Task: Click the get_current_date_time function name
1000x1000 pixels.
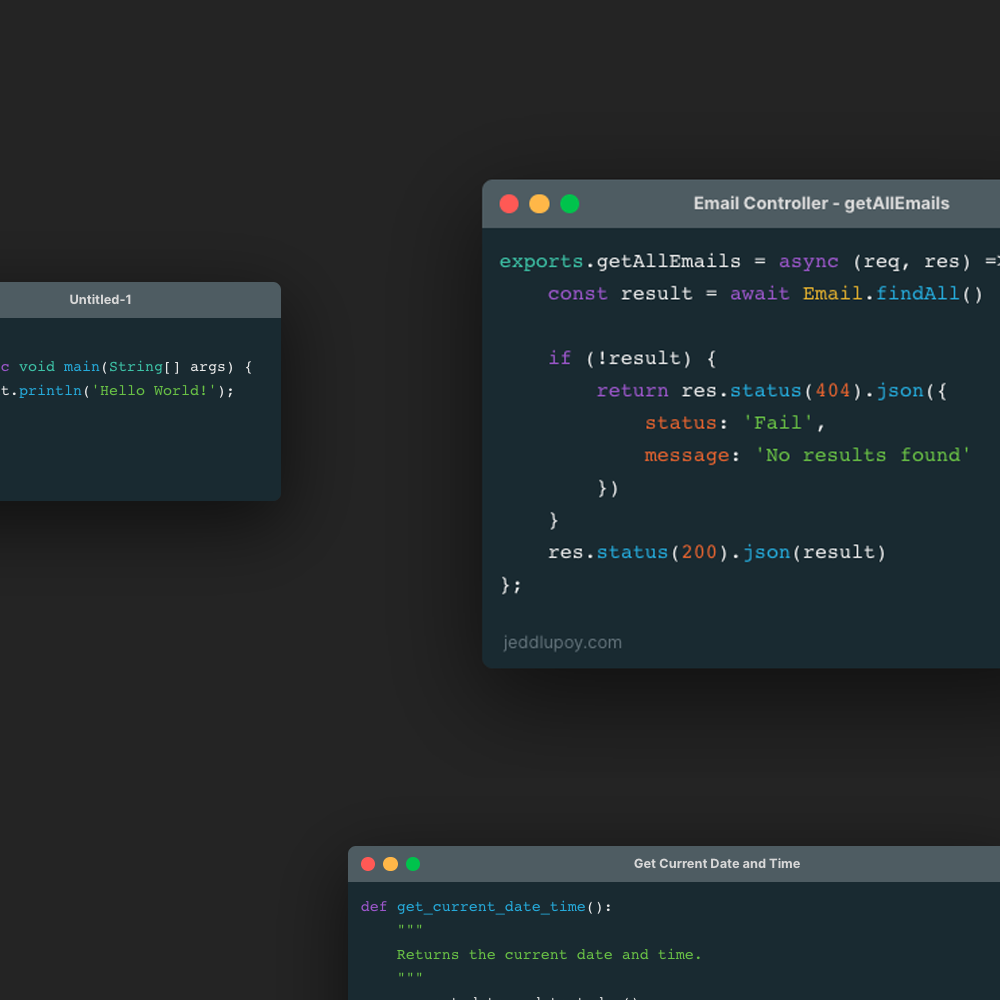Action: point(491,907)
